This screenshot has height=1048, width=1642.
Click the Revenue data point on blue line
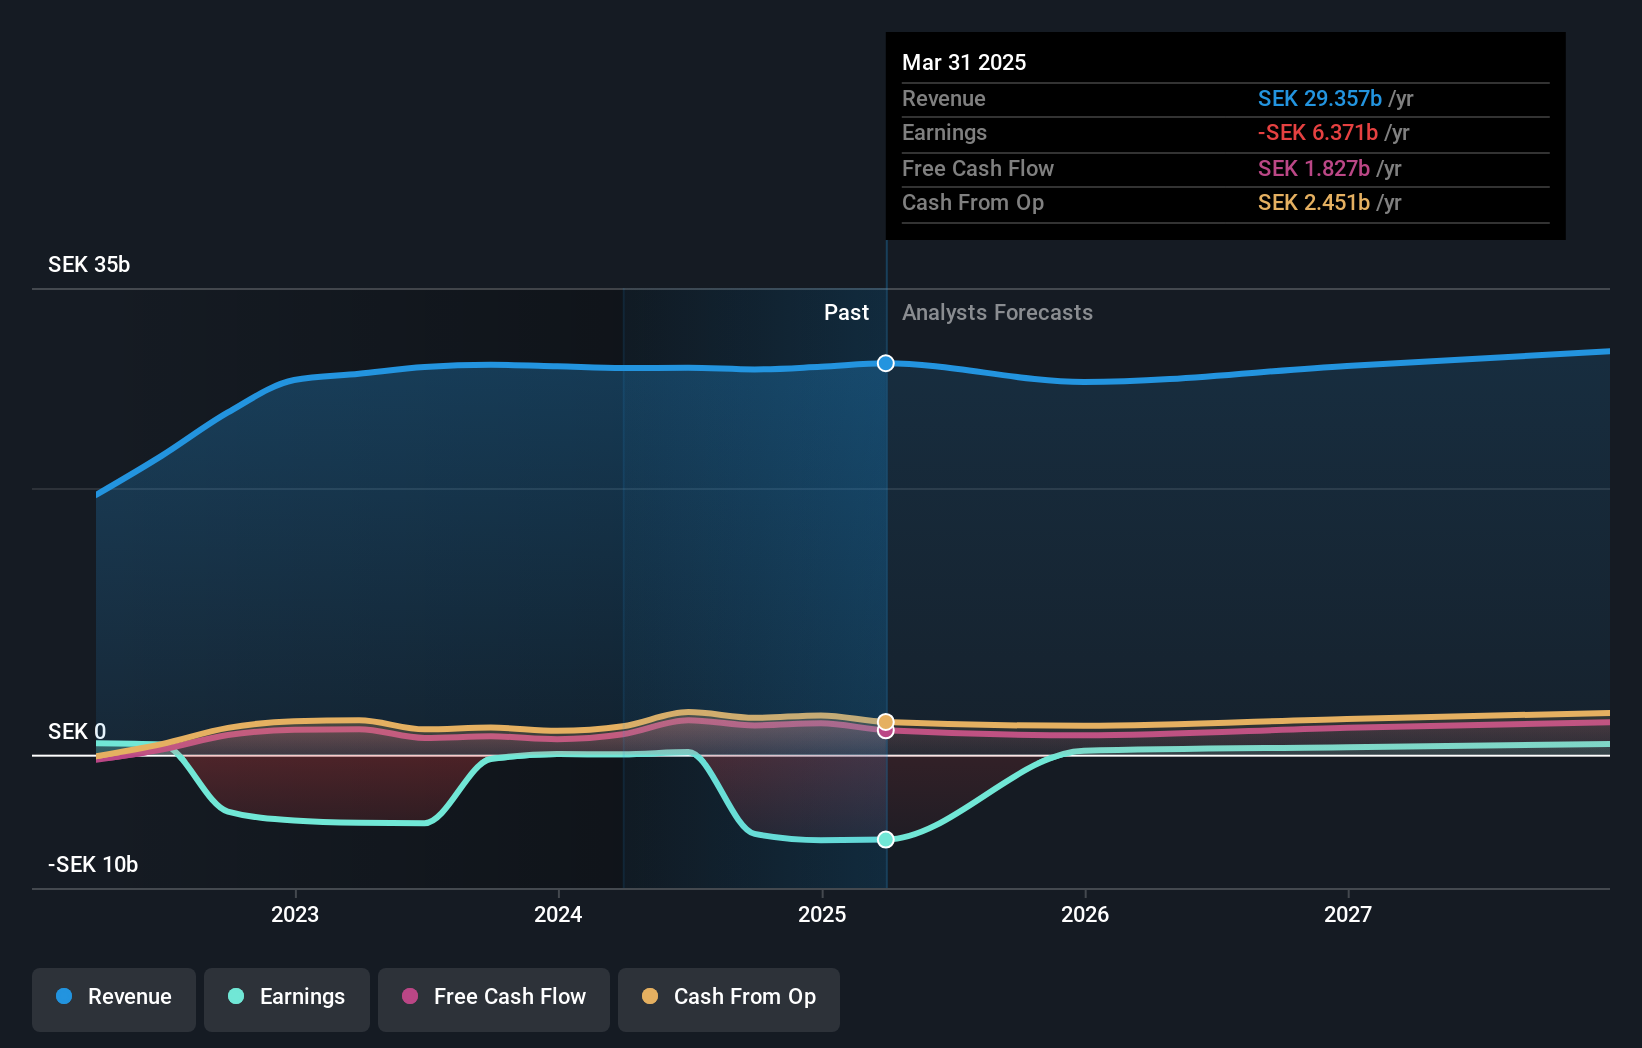[886, 363]
